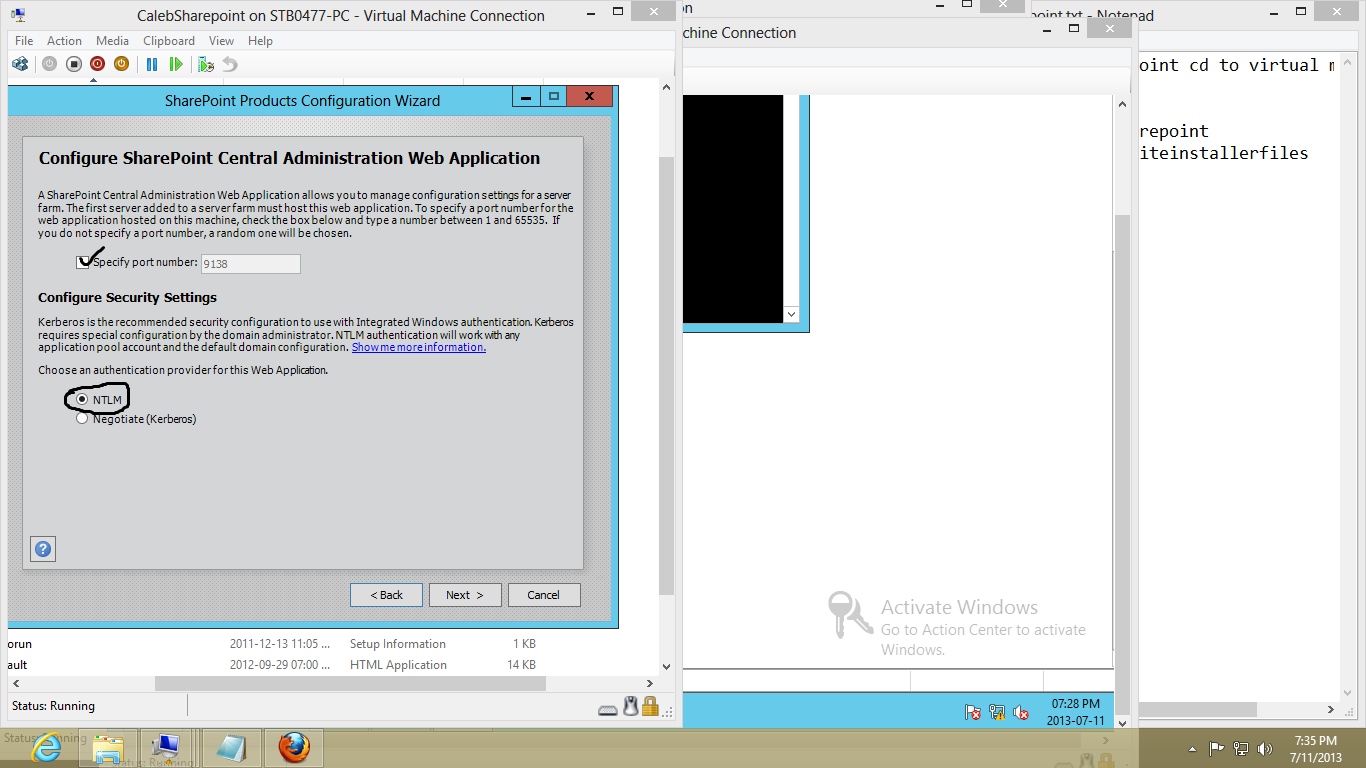The height and width of the screenshot is (768, 1366).
Task: Cancel the SharePoint configuration wizard
Action: tap(544, 595)
